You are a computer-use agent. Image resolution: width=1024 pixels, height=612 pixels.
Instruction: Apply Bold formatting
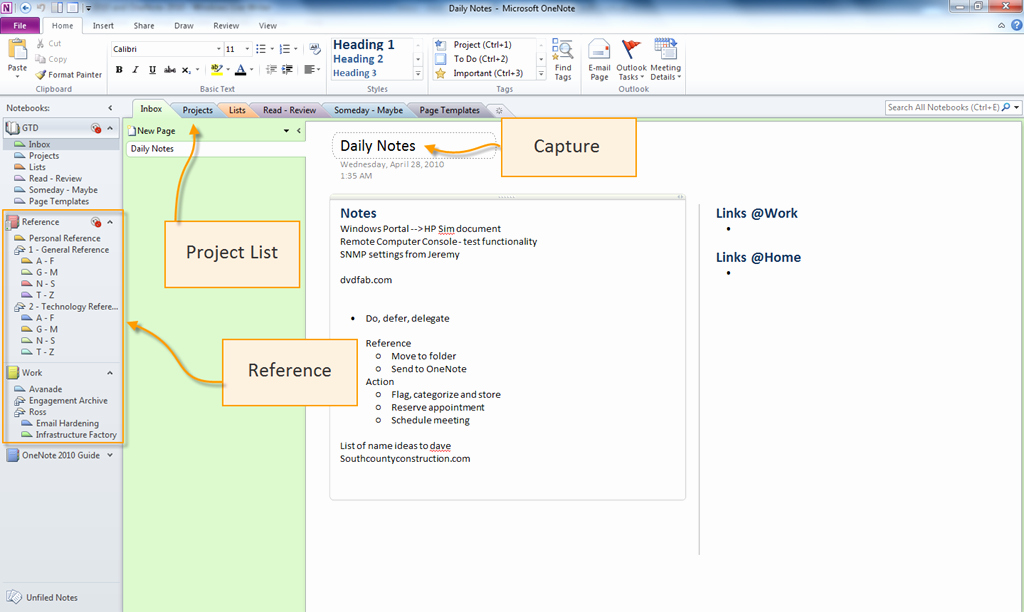pos(119,70)
